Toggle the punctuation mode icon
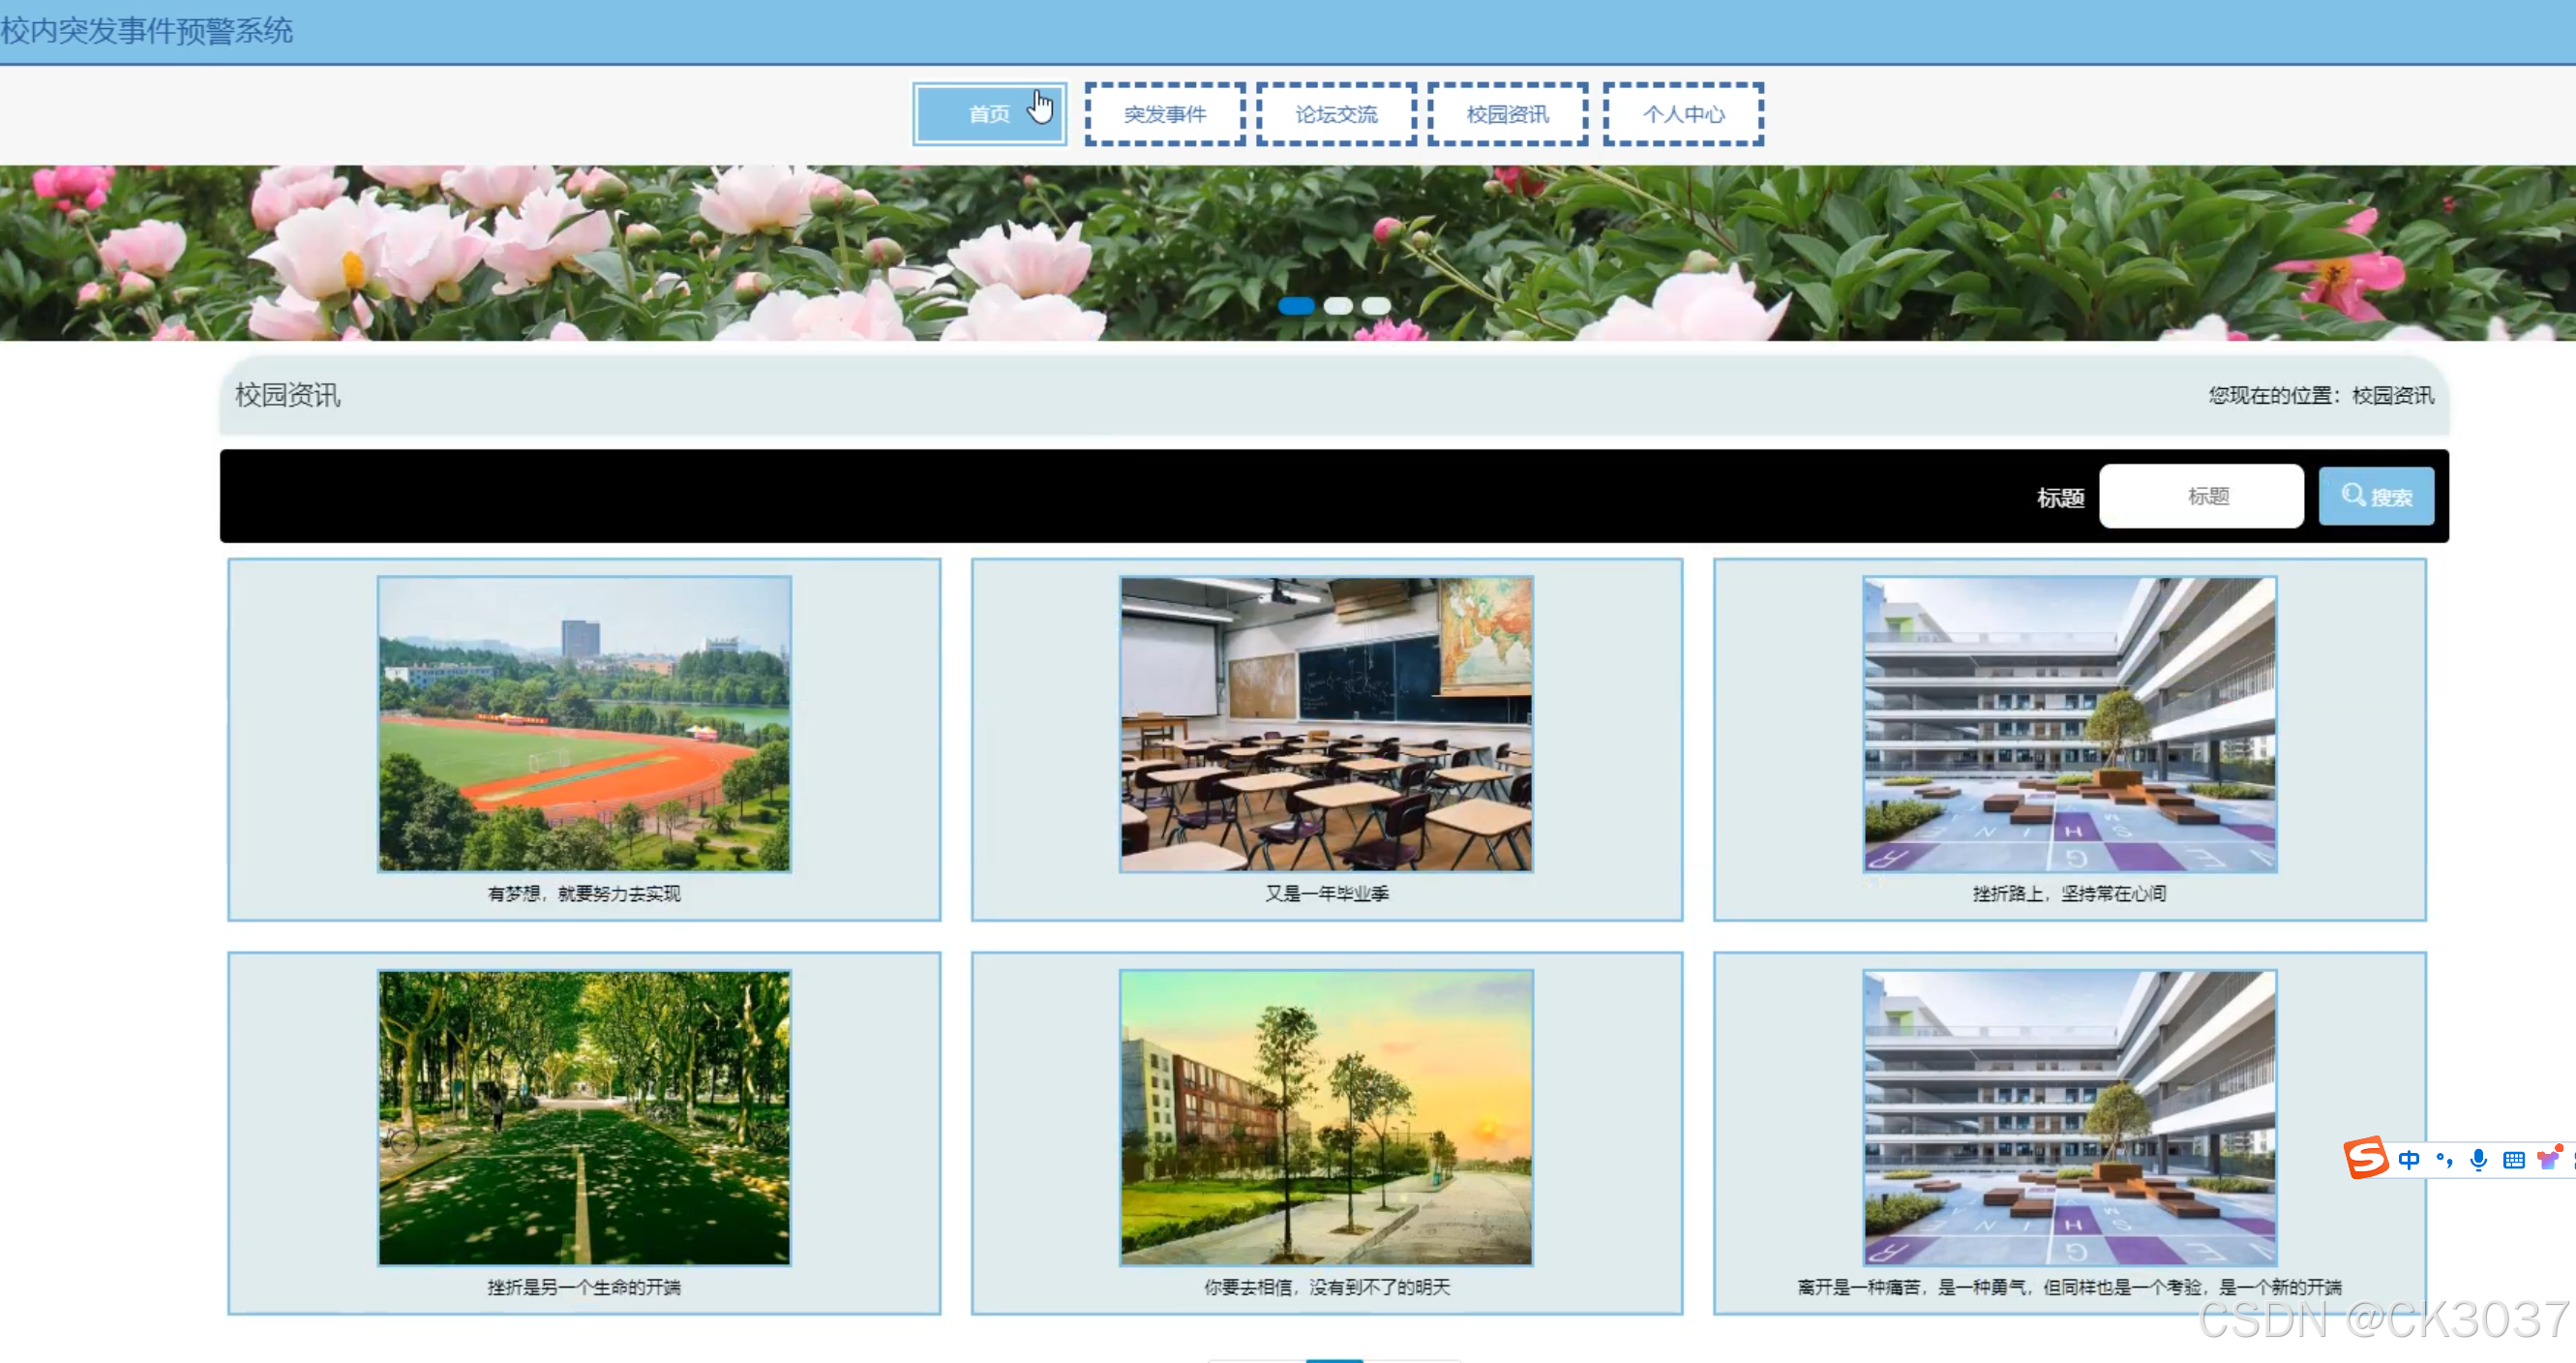Viewport: 2576px width, 1363px height. point(2444,1159)
